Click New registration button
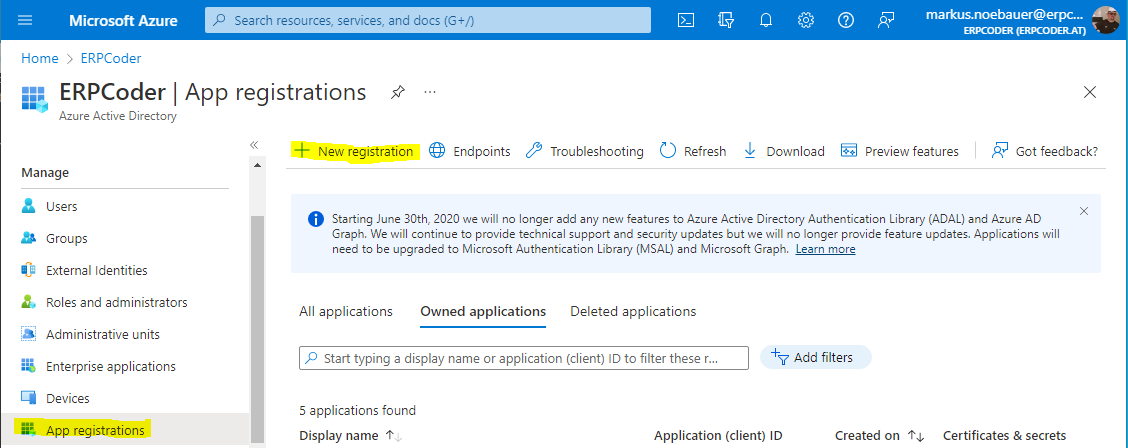The height and width of the screenshot is (448, 1128). point(355,151)
